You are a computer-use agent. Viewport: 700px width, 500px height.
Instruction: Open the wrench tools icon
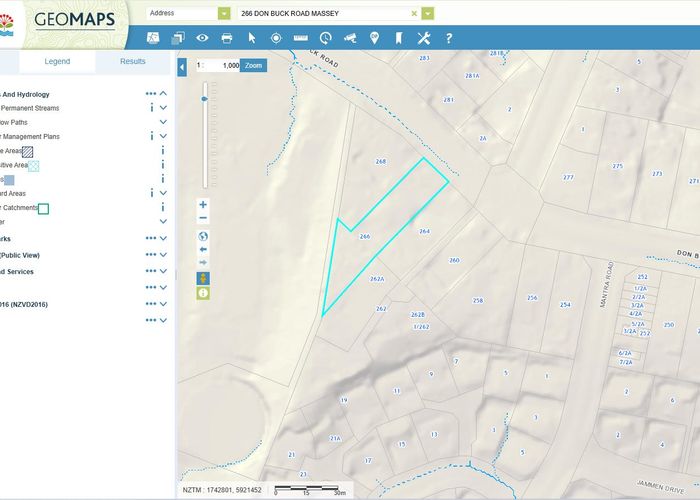[423, 38]
